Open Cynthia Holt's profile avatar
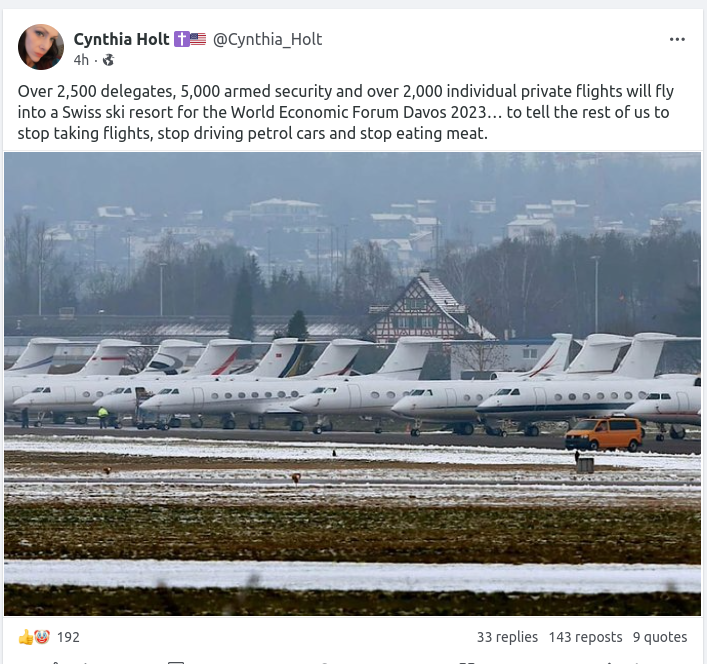Screen dimensions: 707x664 pyautogui.click(x=41, y=47)
